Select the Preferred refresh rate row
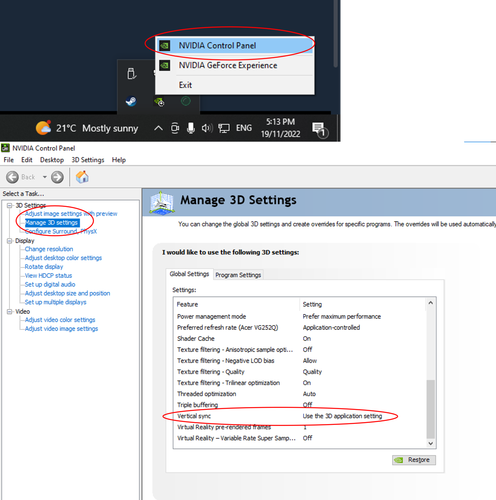Viewport: 496px width, 500px height. tap(300, 327)
